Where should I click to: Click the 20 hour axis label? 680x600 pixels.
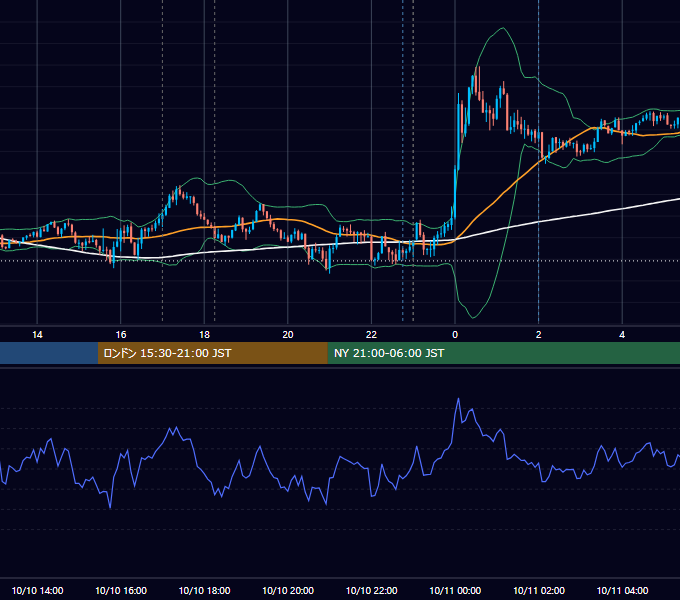click(x=288, y=335)
